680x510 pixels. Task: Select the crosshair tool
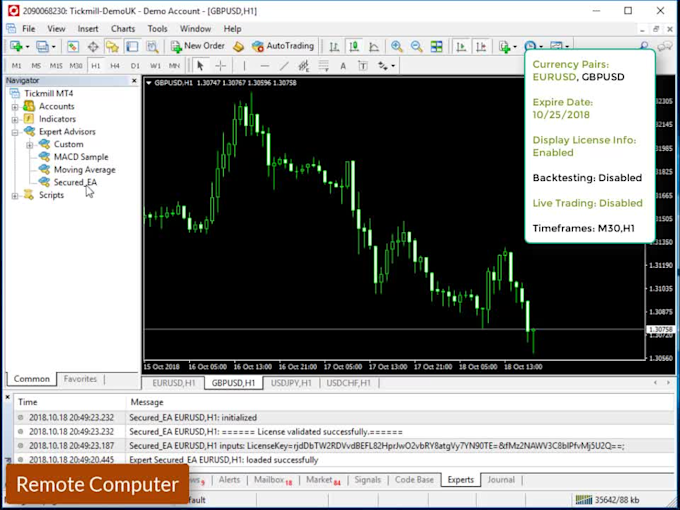[221, 66]
